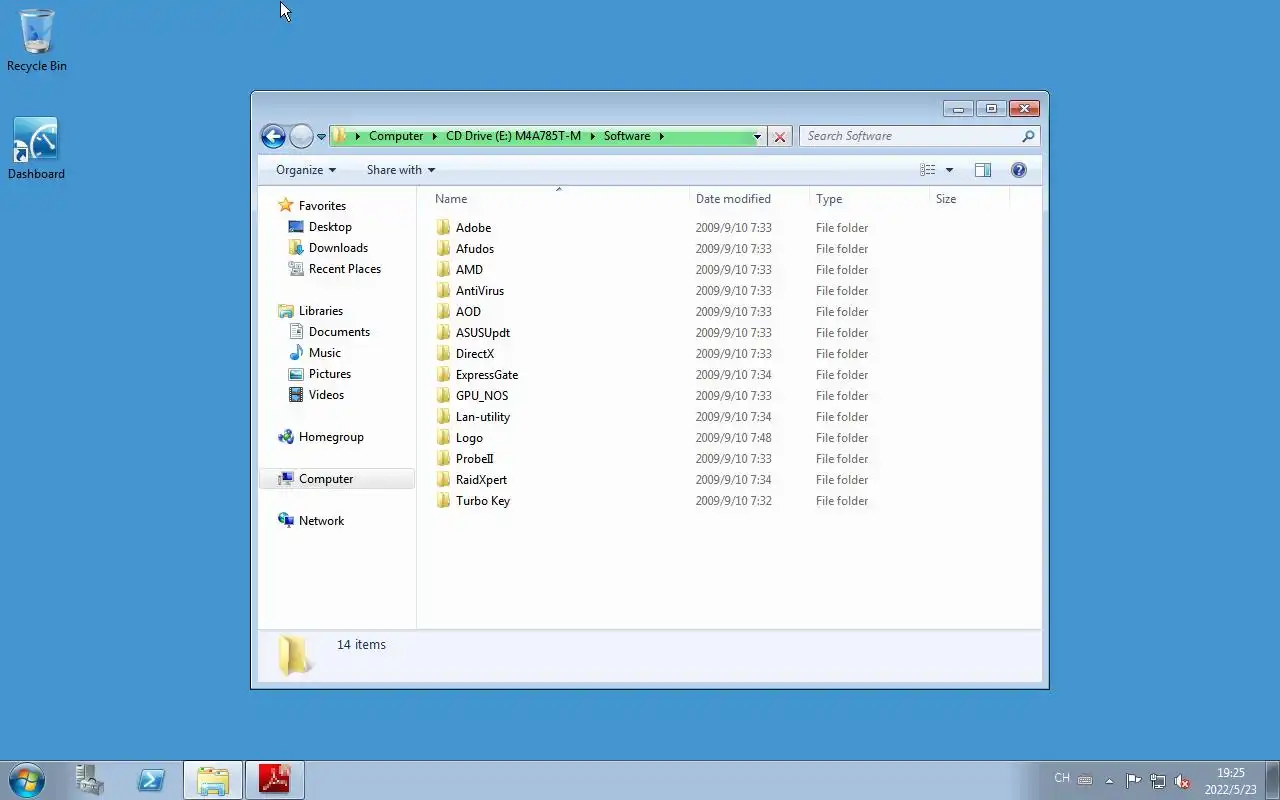The image size is (1280, 800).
Task: Select CD Drive (E:) M4A785T-M breadcrumb
Action: pyautogui.click(x=513, y=136)
